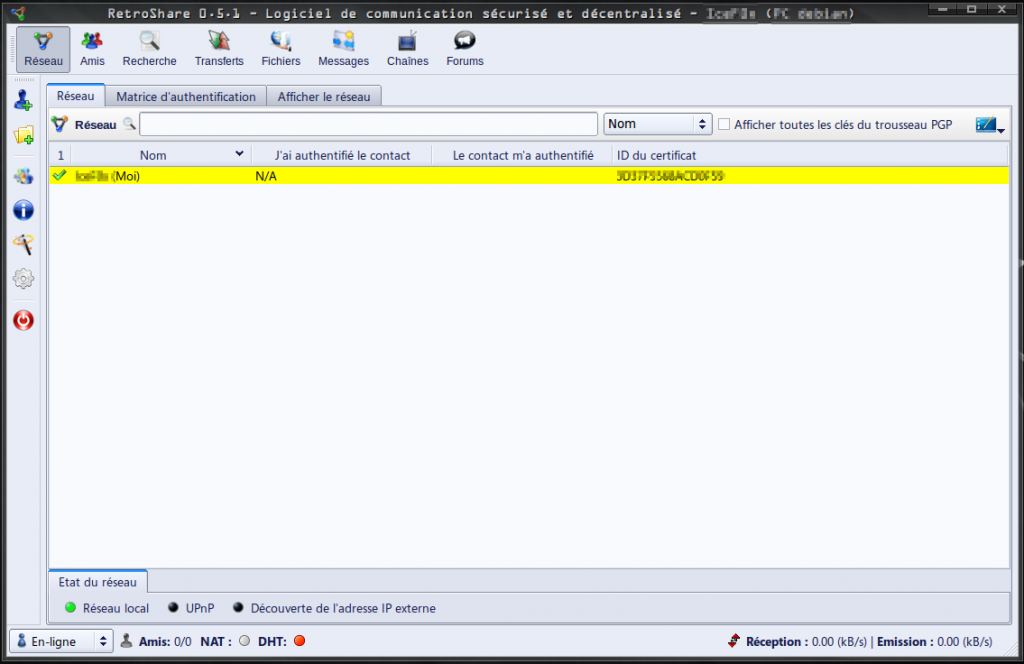Click the Réception speed text

pos(807,642)
